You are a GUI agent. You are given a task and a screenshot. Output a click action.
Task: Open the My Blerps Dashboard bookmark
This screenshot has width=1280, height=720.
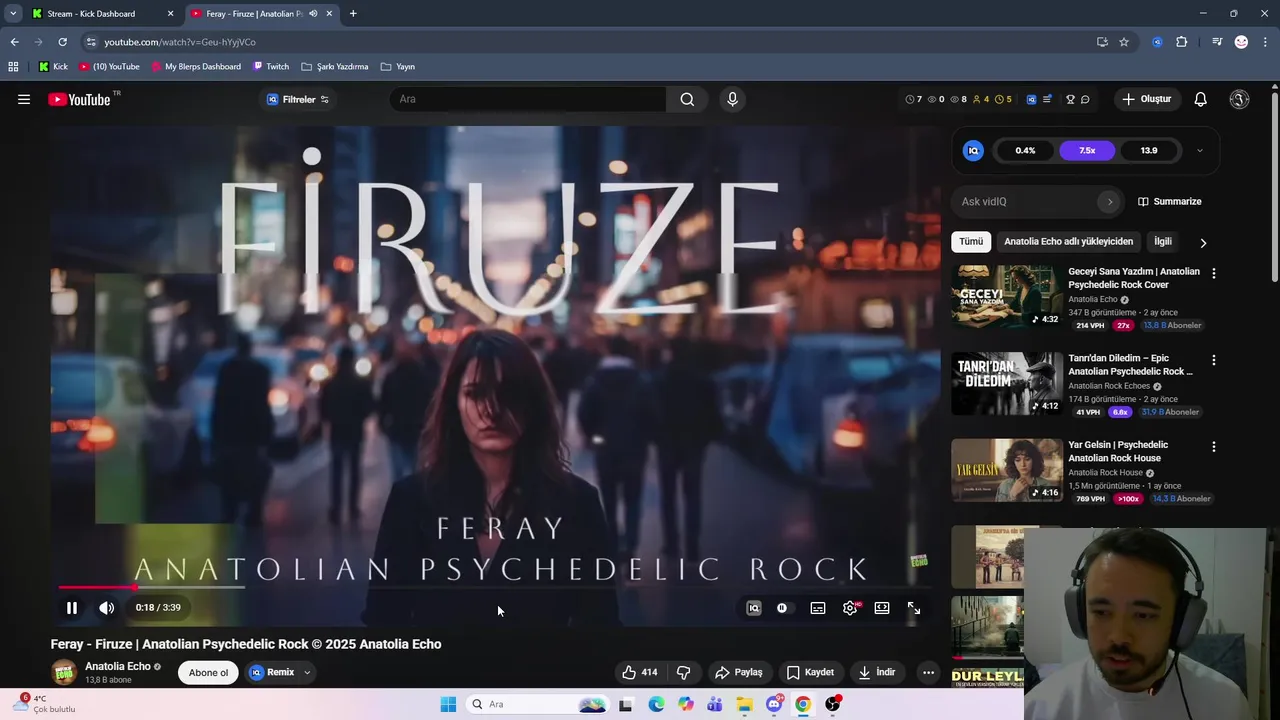[196, 67]
